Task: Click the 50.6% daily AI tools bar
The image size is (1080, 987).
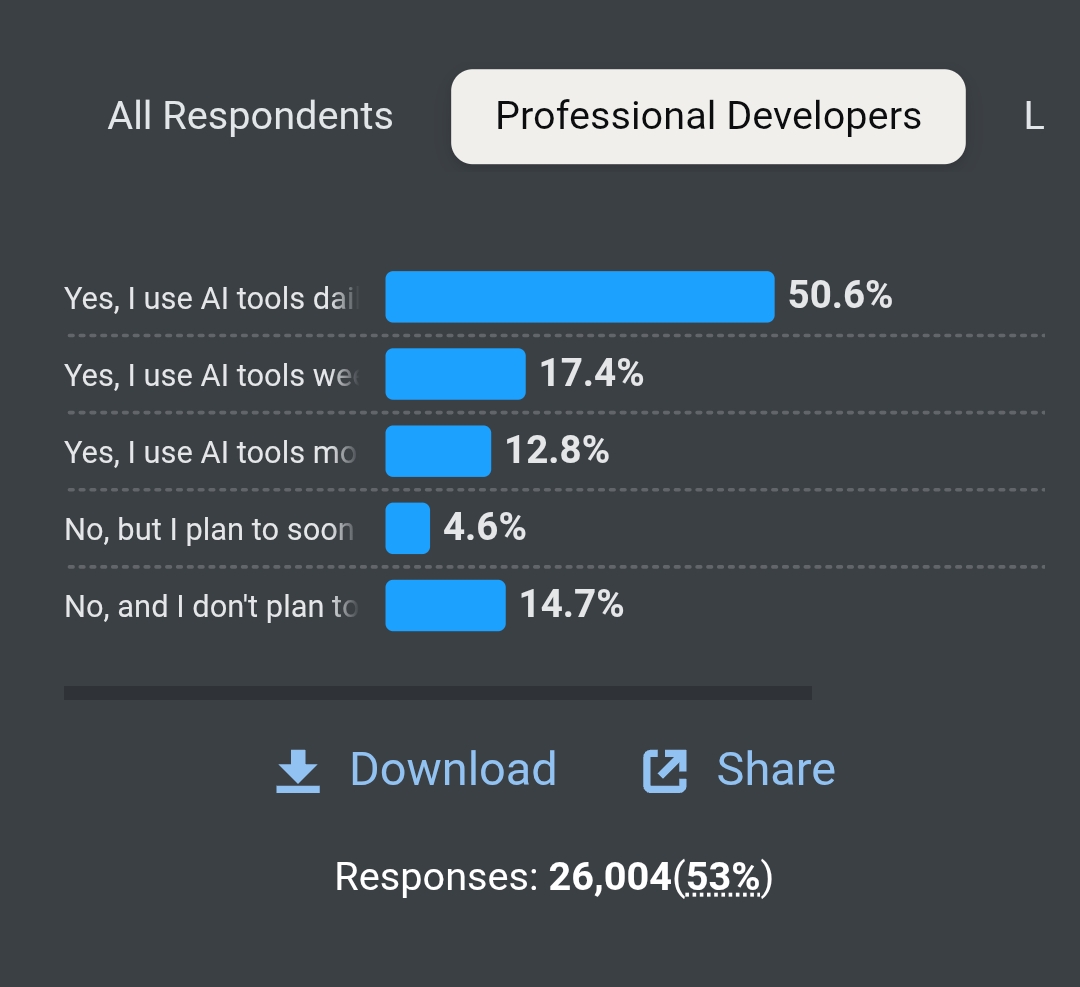Action: pos(580,297)
